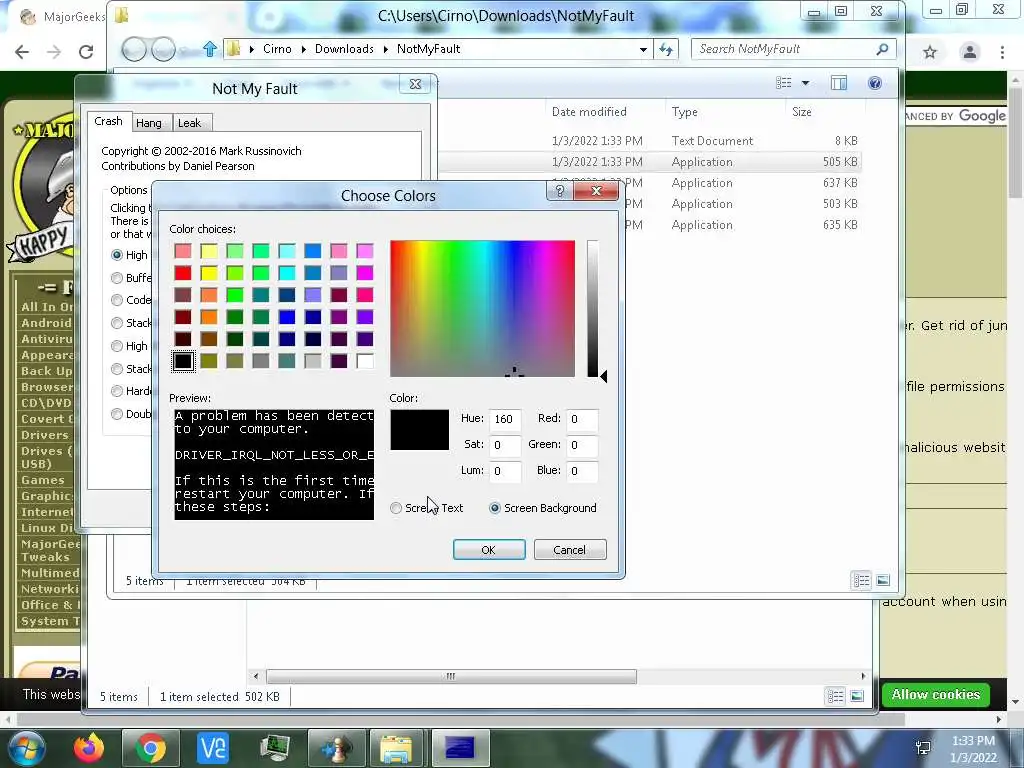The image size is (1024, 768).
Task: Open the blue screen app taskbar icon
Action: tap(459, 748)
